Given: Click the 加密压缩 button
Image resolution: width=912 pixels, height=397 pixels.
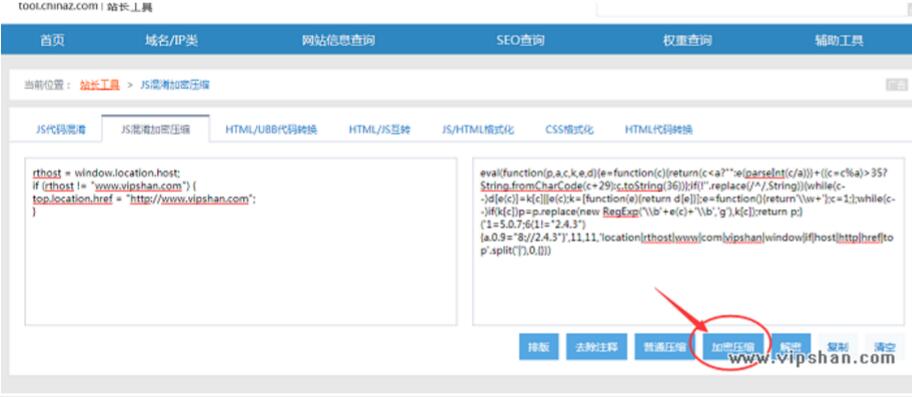Looking at the screenshot, I should click(x=732, y=347).
